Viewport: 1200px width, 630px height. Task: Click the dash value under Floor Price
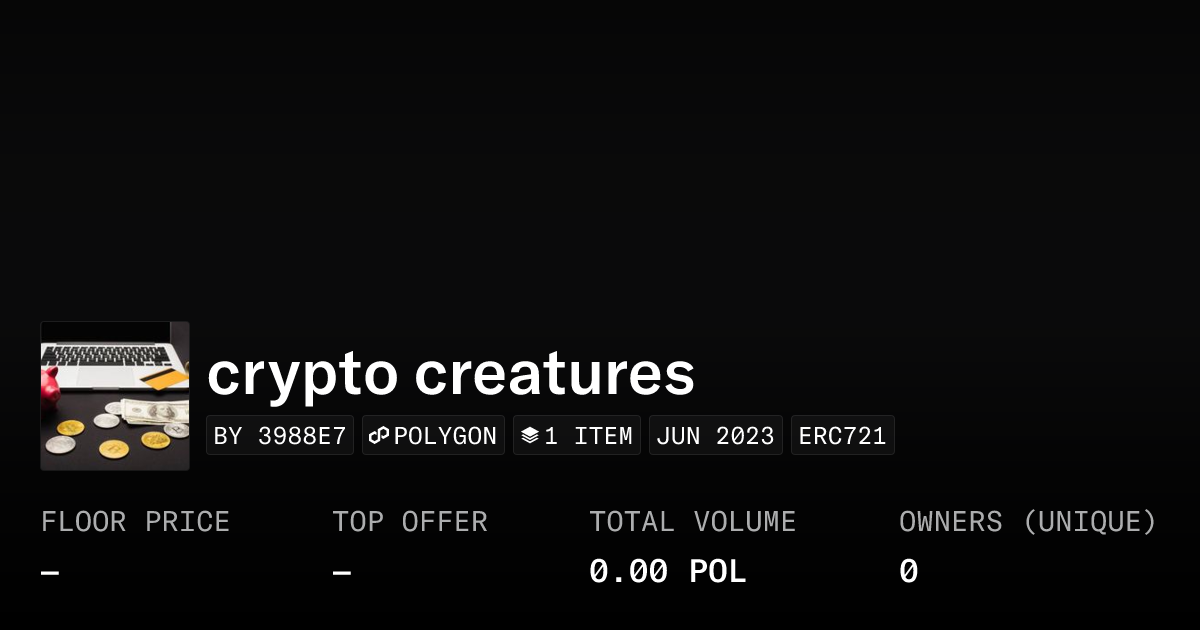tap(50, 572)
